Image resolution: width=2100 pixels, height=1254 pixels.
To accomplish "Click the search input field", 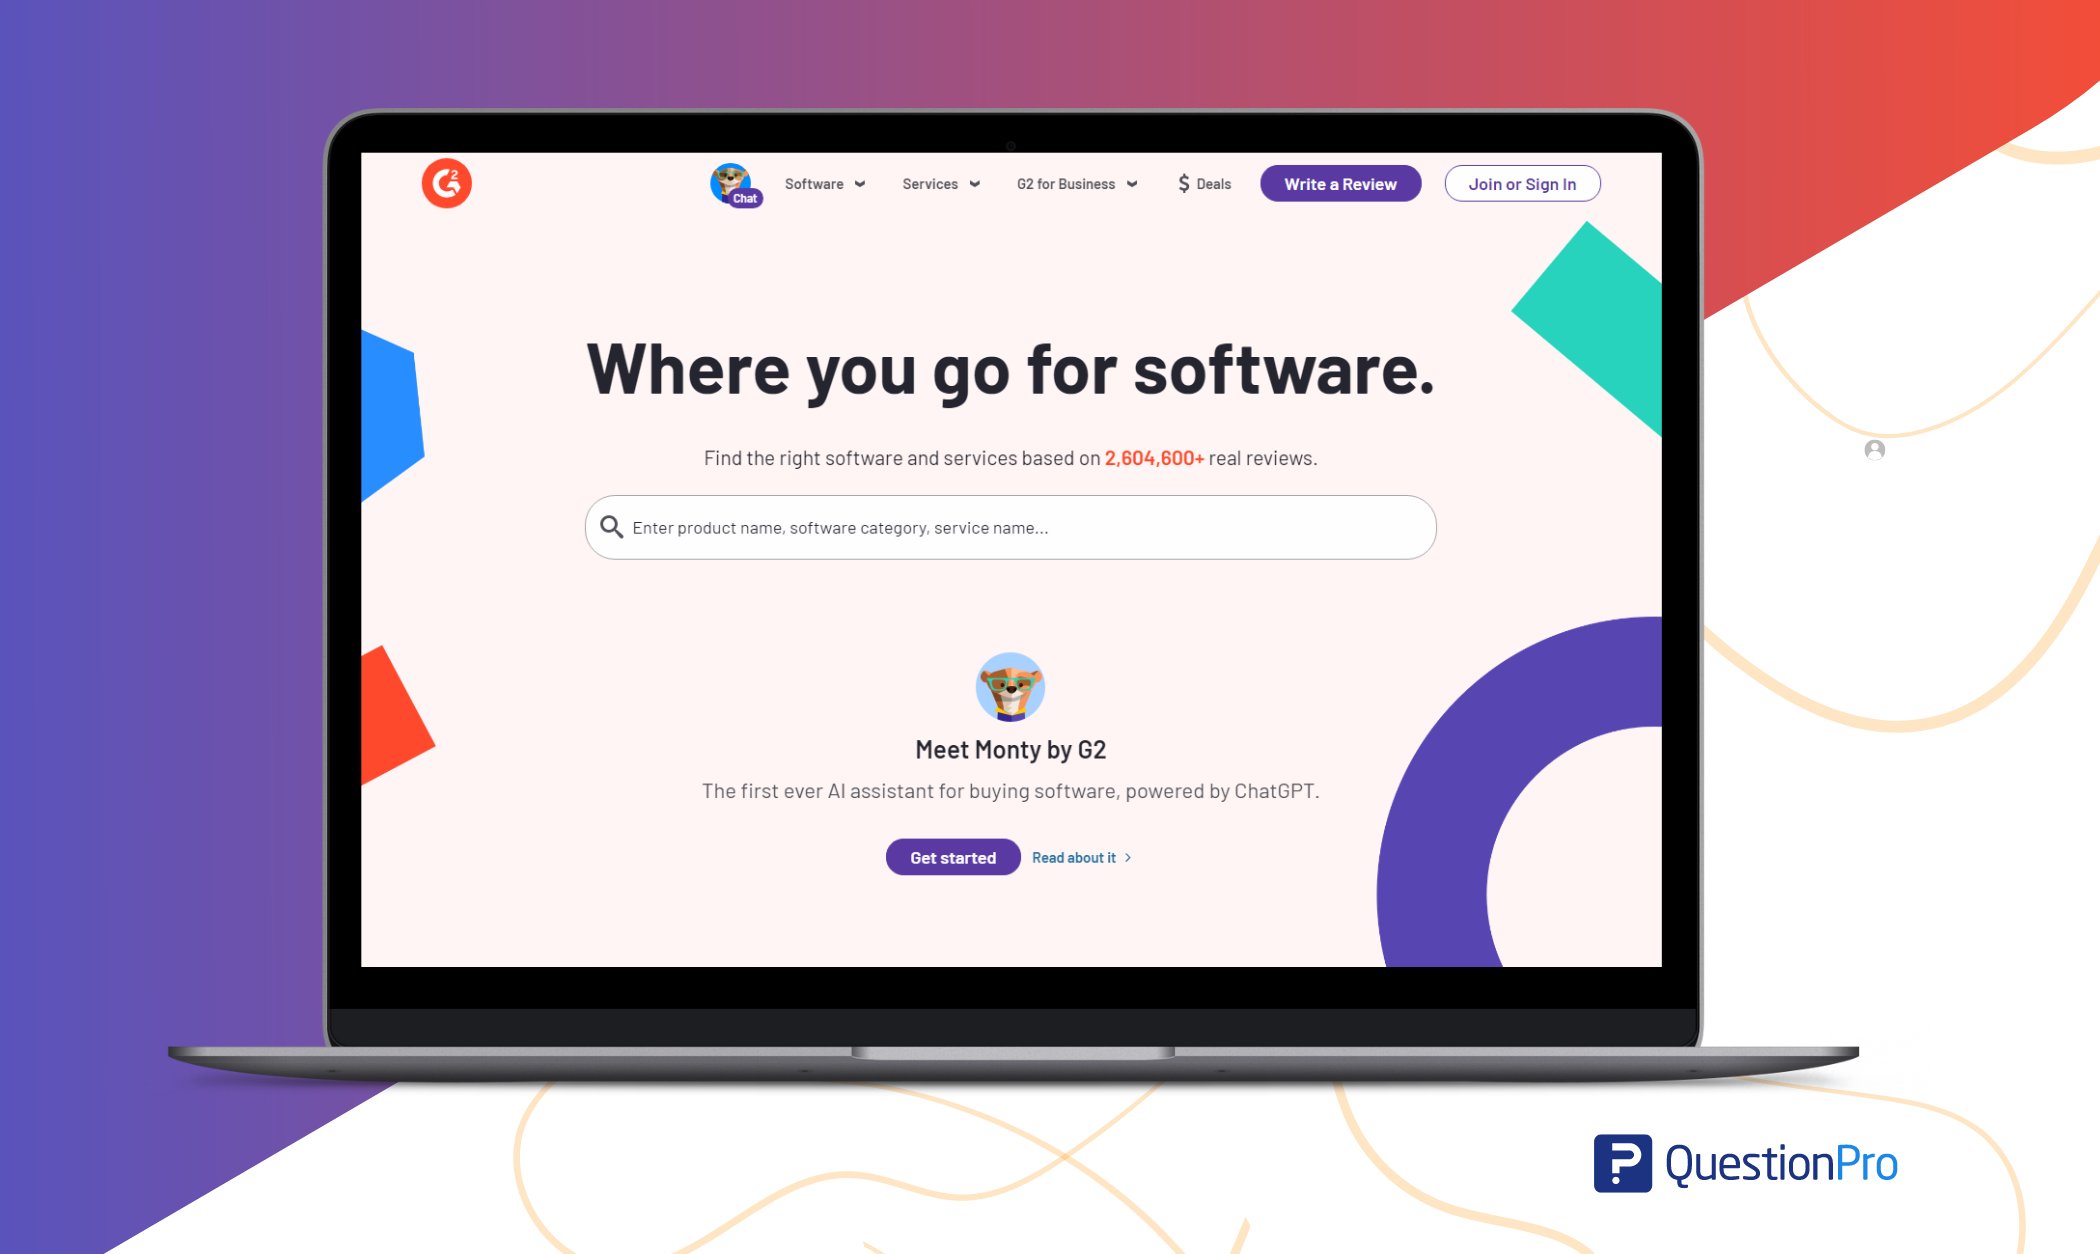I will tap(1010, 525).
